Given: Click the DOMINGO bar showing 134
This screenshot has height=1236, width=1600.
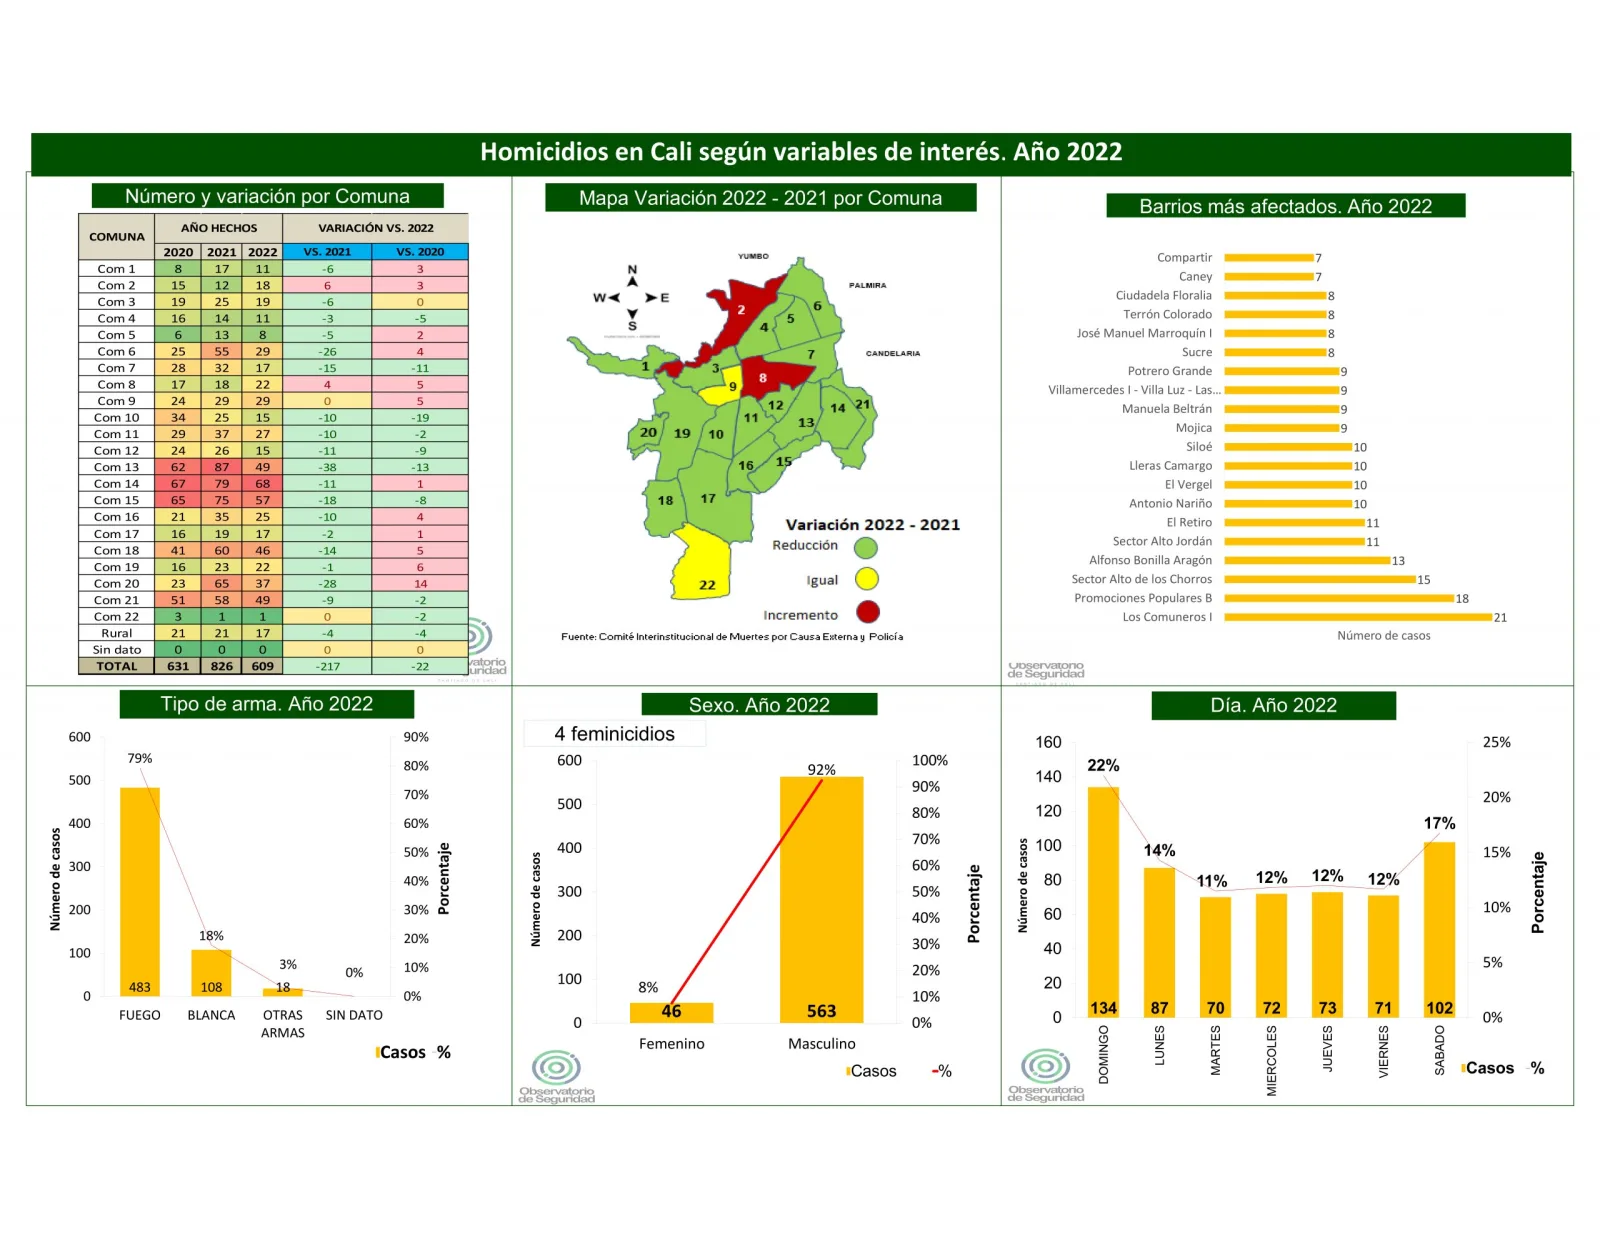Looking at the screenshot, I should point(1103,902).
